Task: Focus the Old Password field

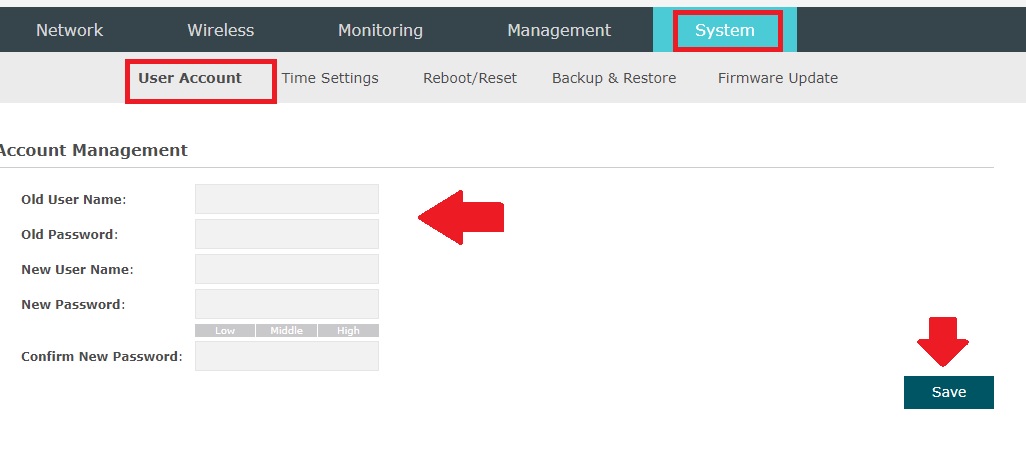Action: (287, 234)
